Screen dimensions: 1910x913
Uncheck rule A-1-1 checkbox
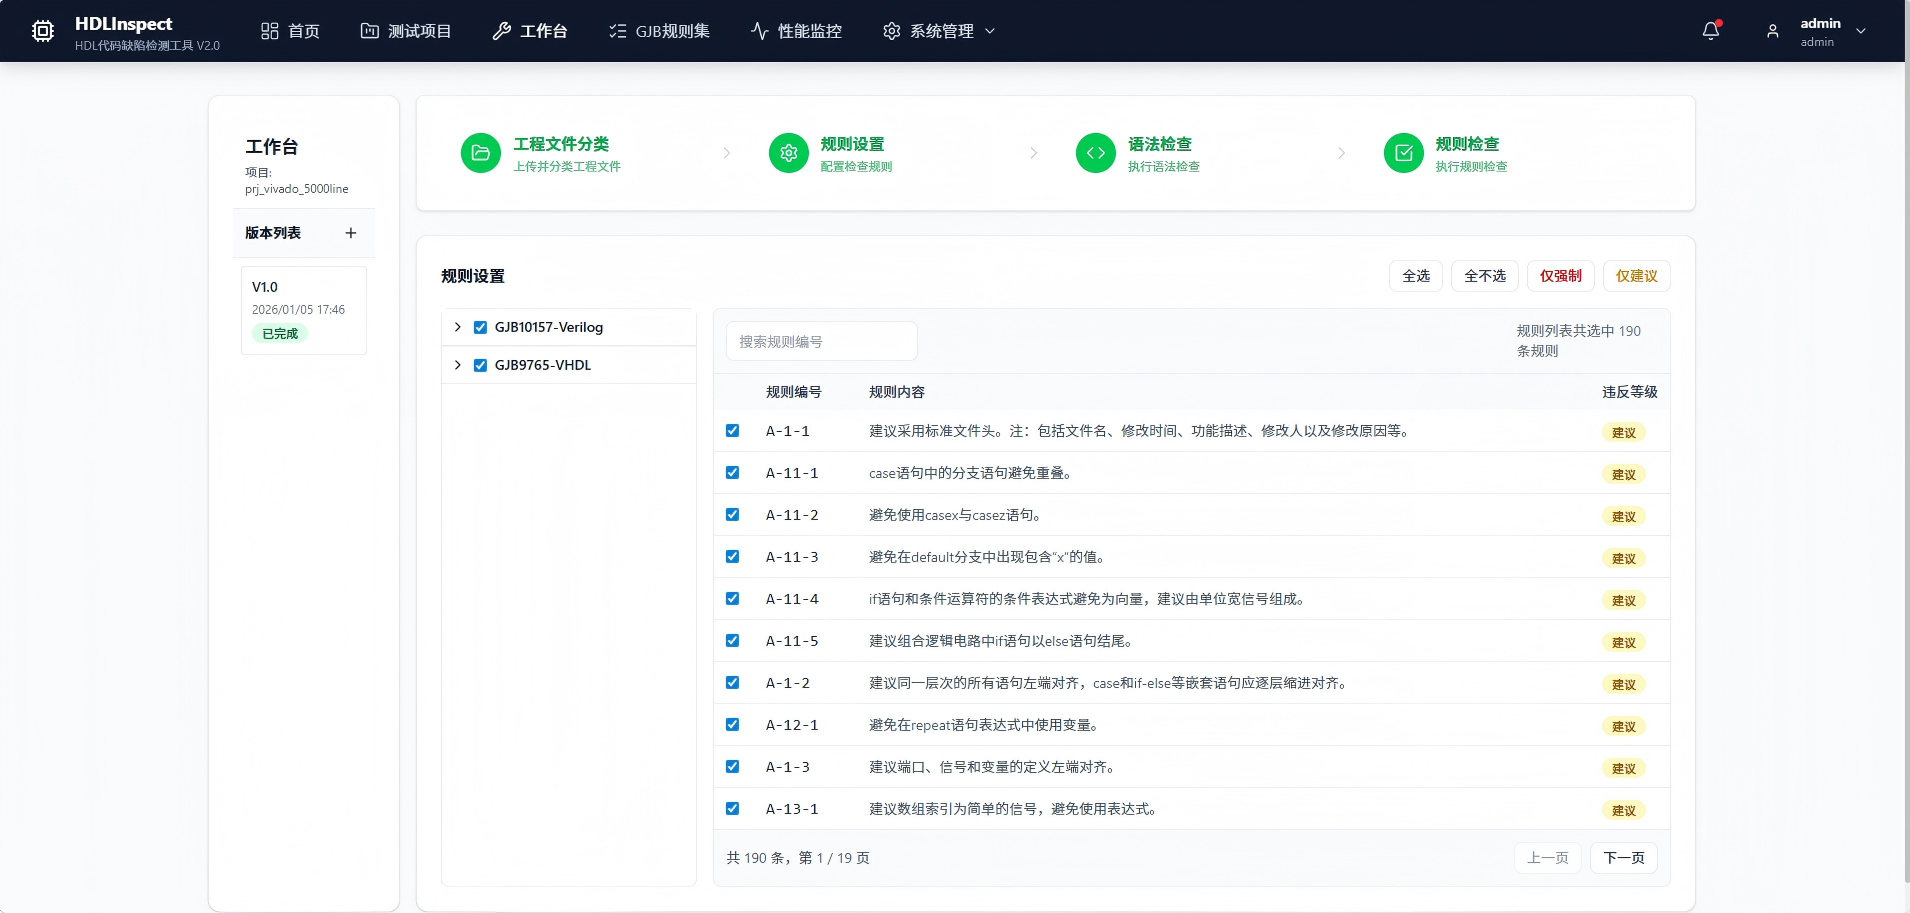pos(732,431)
